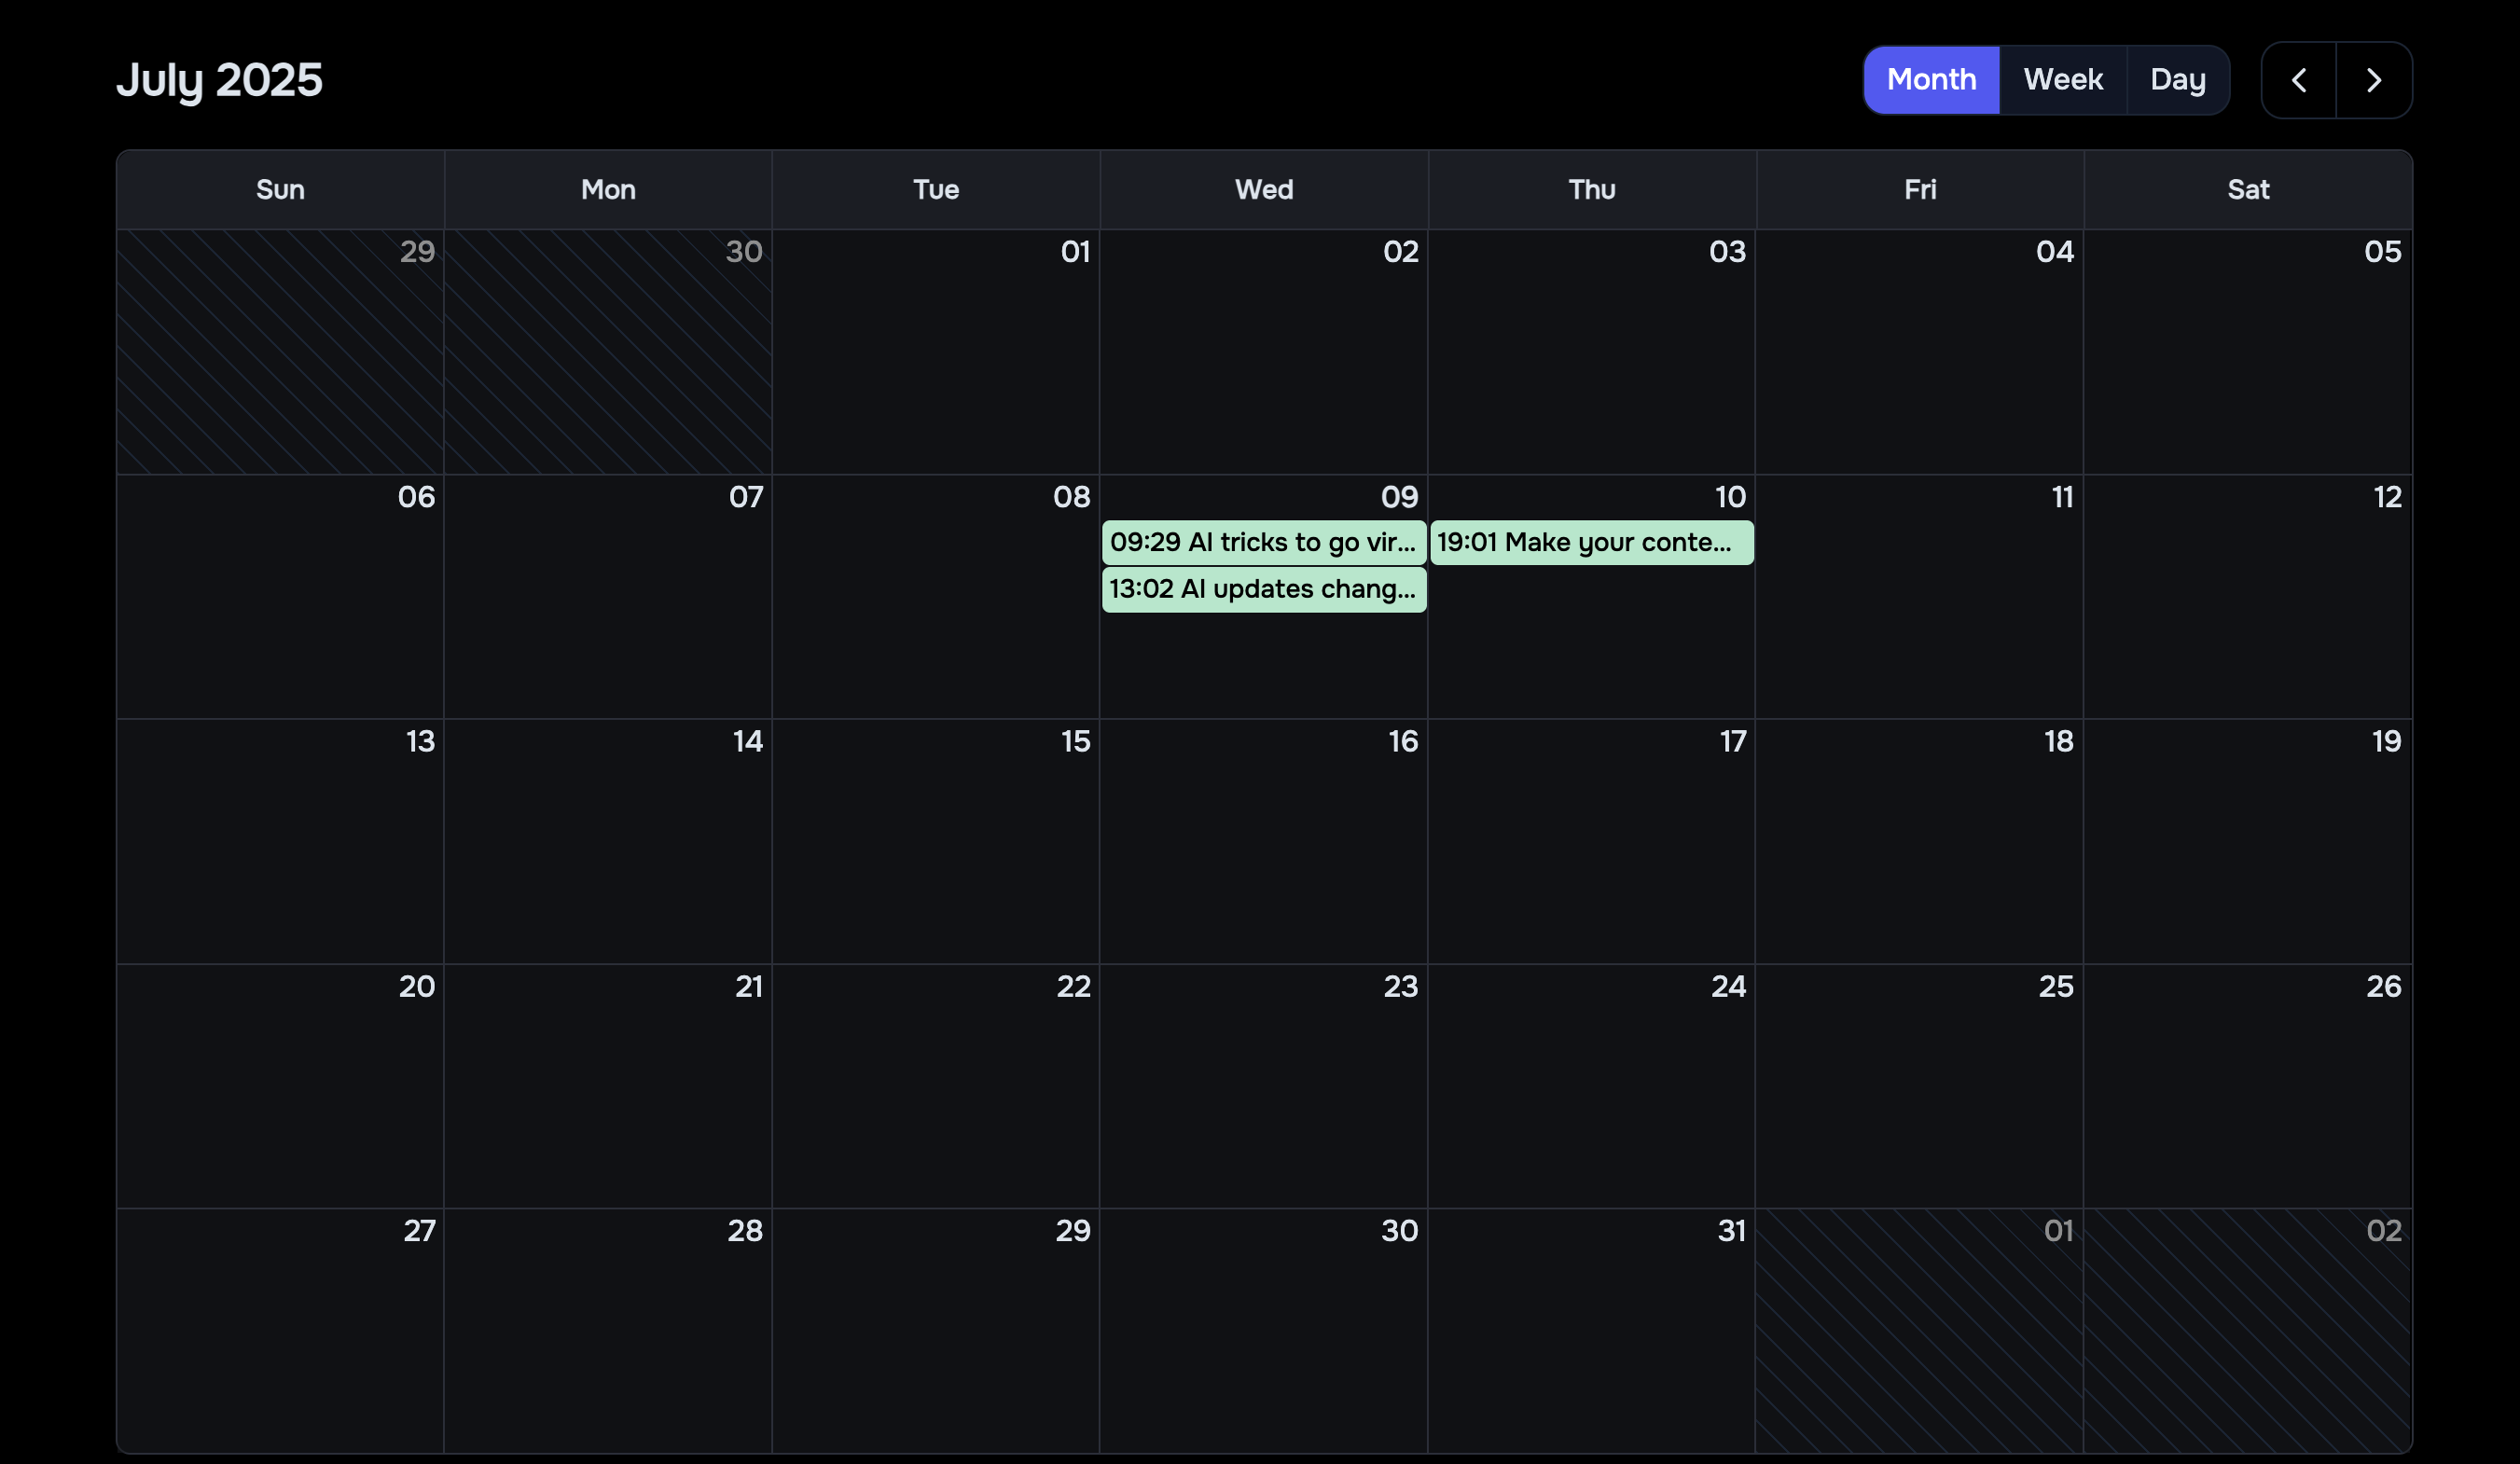Navigate to the next month using the right chevron

coord(2375,80)
